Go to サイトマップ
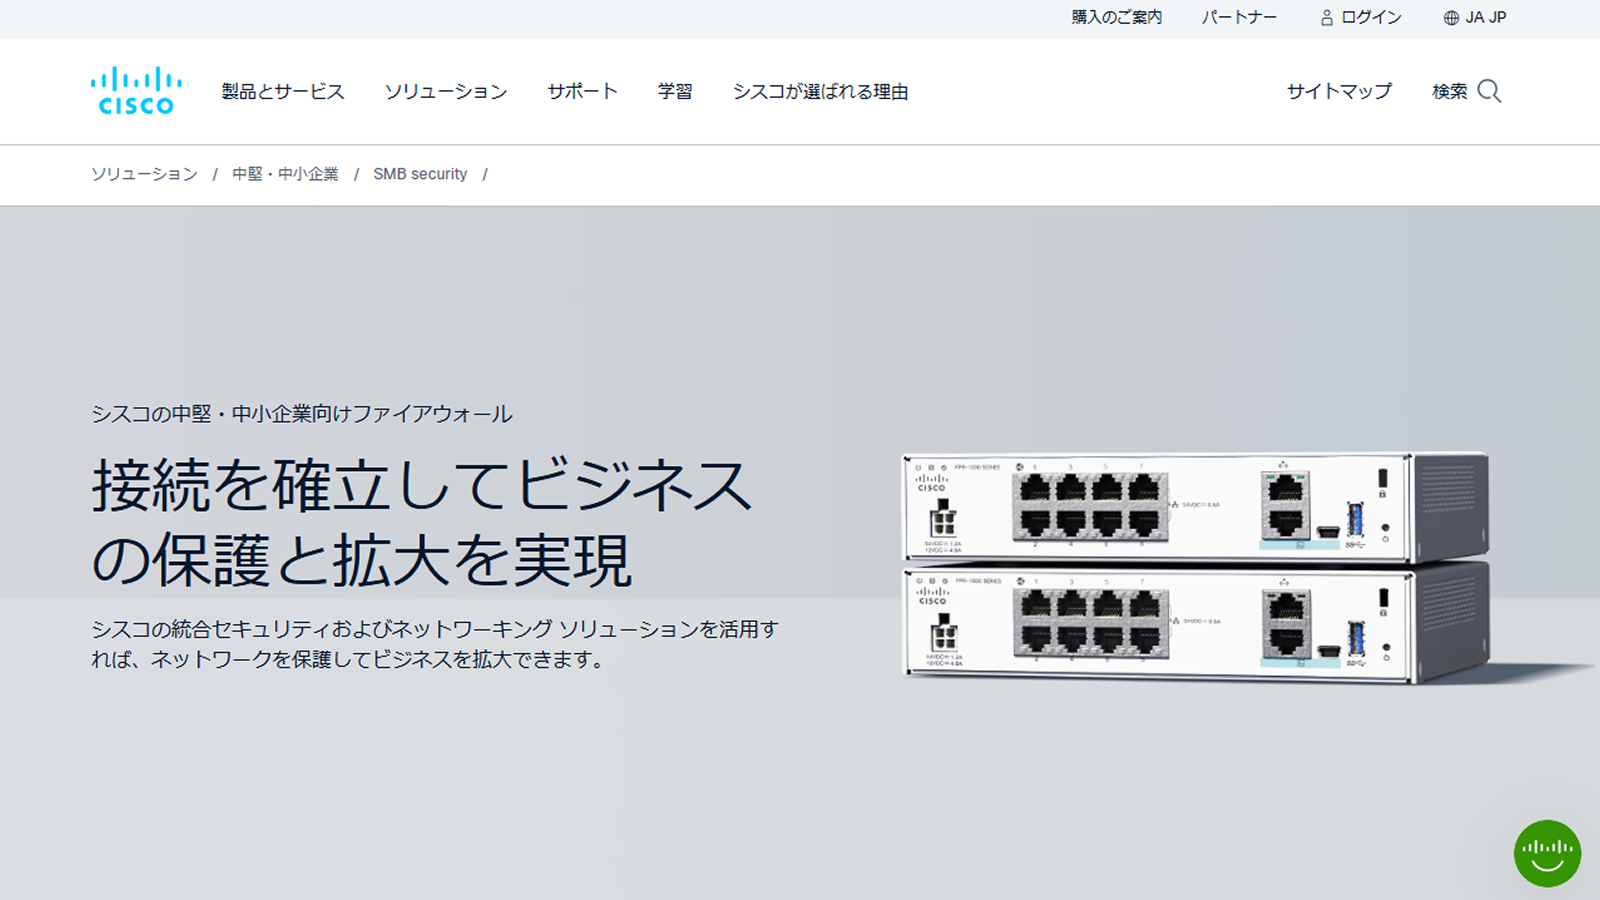 point(1339,92)
